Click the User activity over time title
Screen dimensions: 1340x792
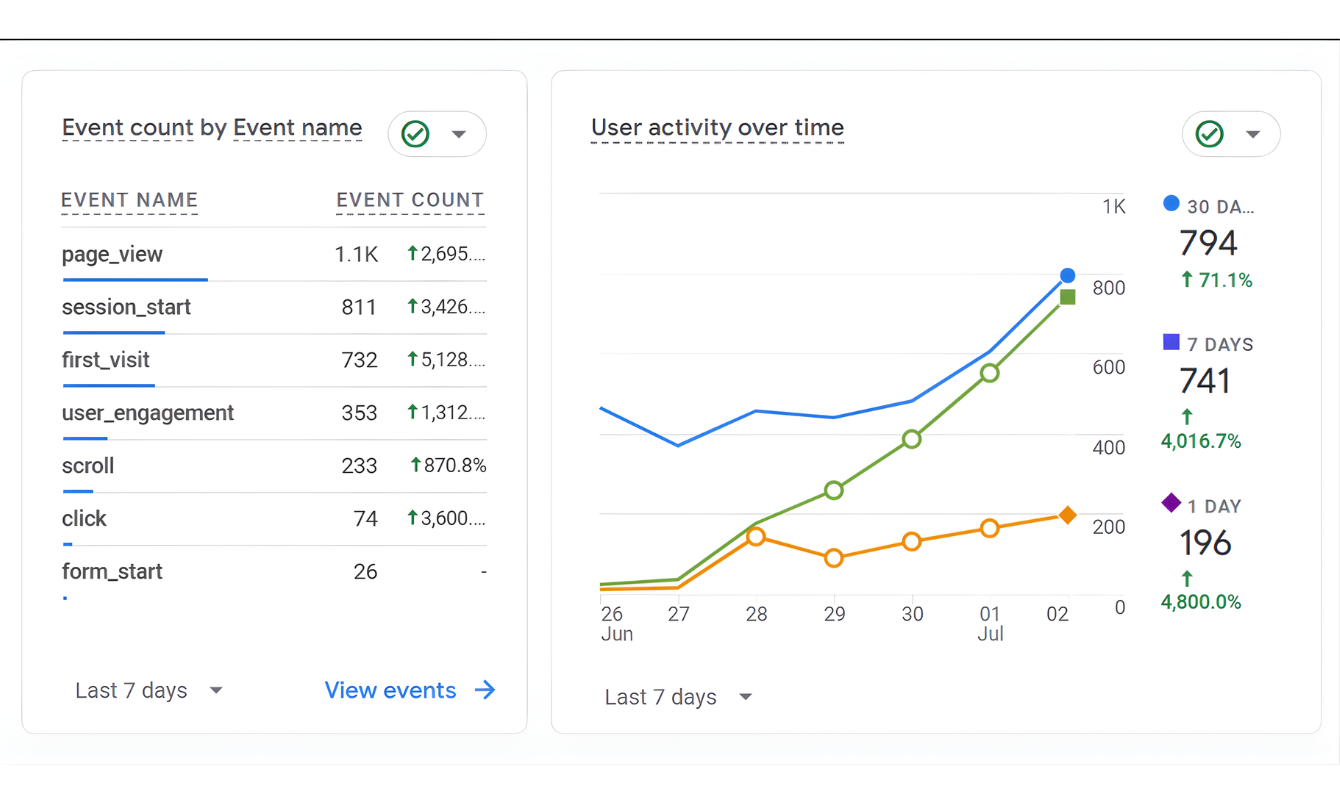[x=717, y=128]
